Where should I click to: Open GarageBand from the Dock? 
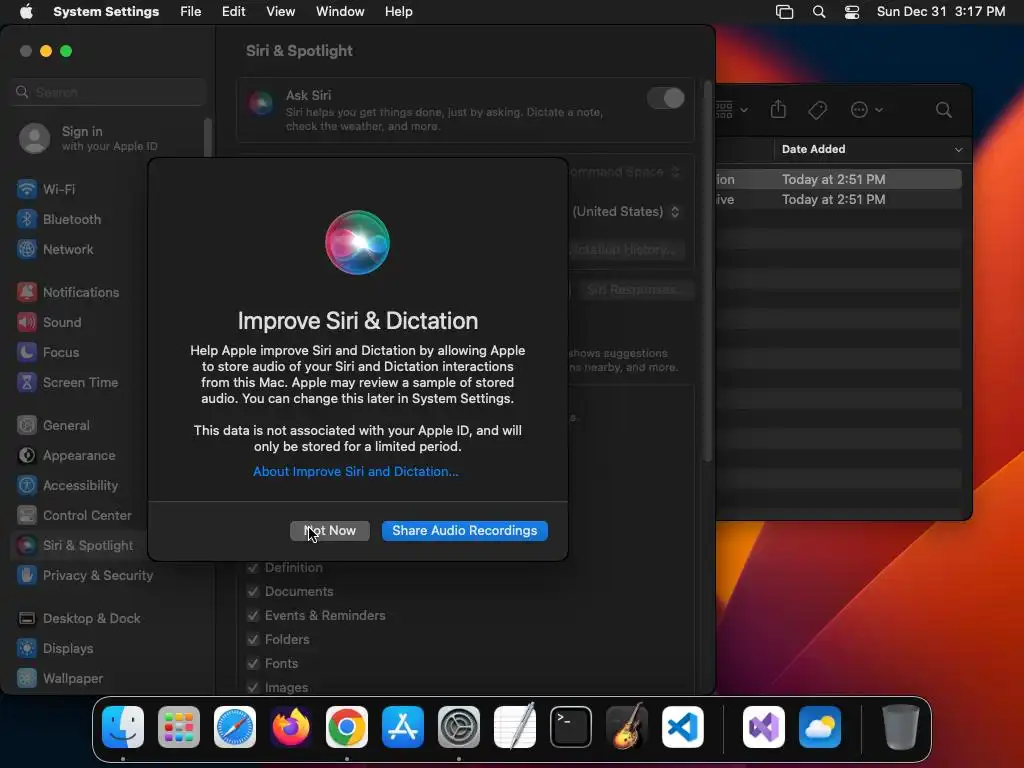click(627, 726)
